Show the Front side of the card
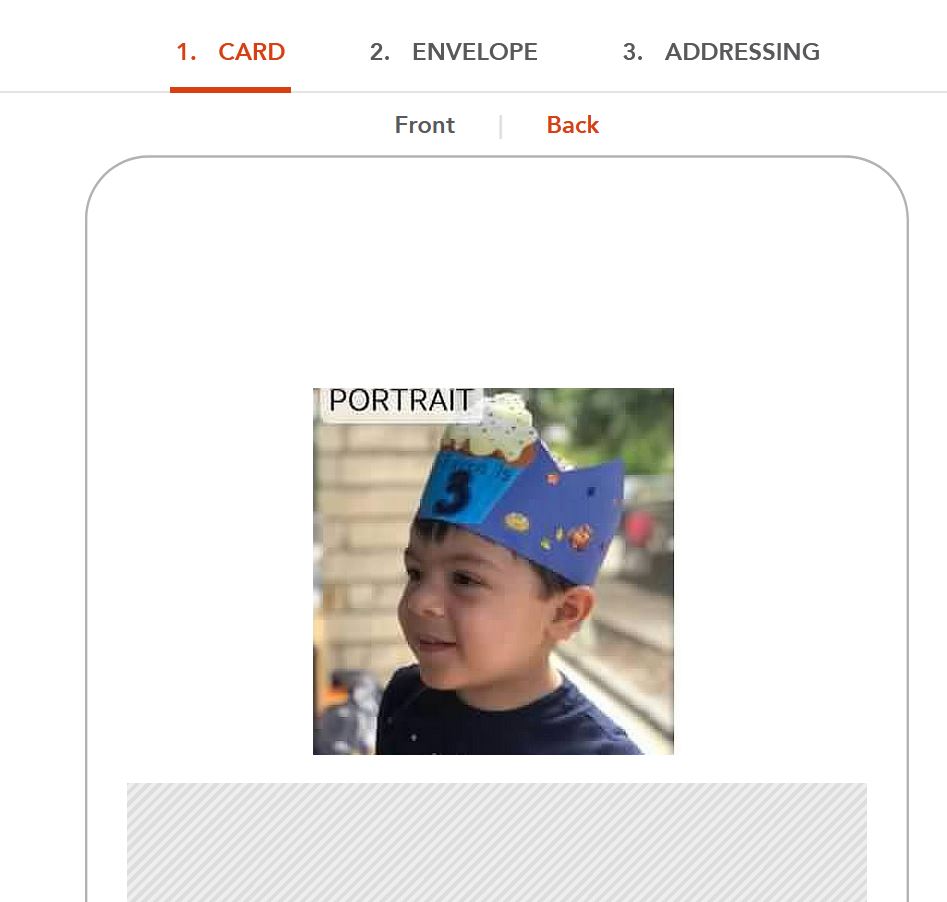Image resolution: width=947 pixels, height=902 pixels. coord(425,125)
